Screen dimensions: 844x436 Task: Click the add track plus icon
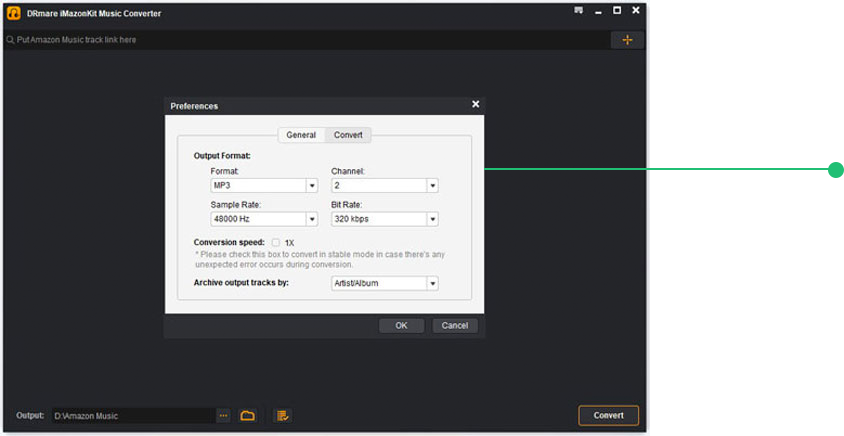tap(627, 40)
